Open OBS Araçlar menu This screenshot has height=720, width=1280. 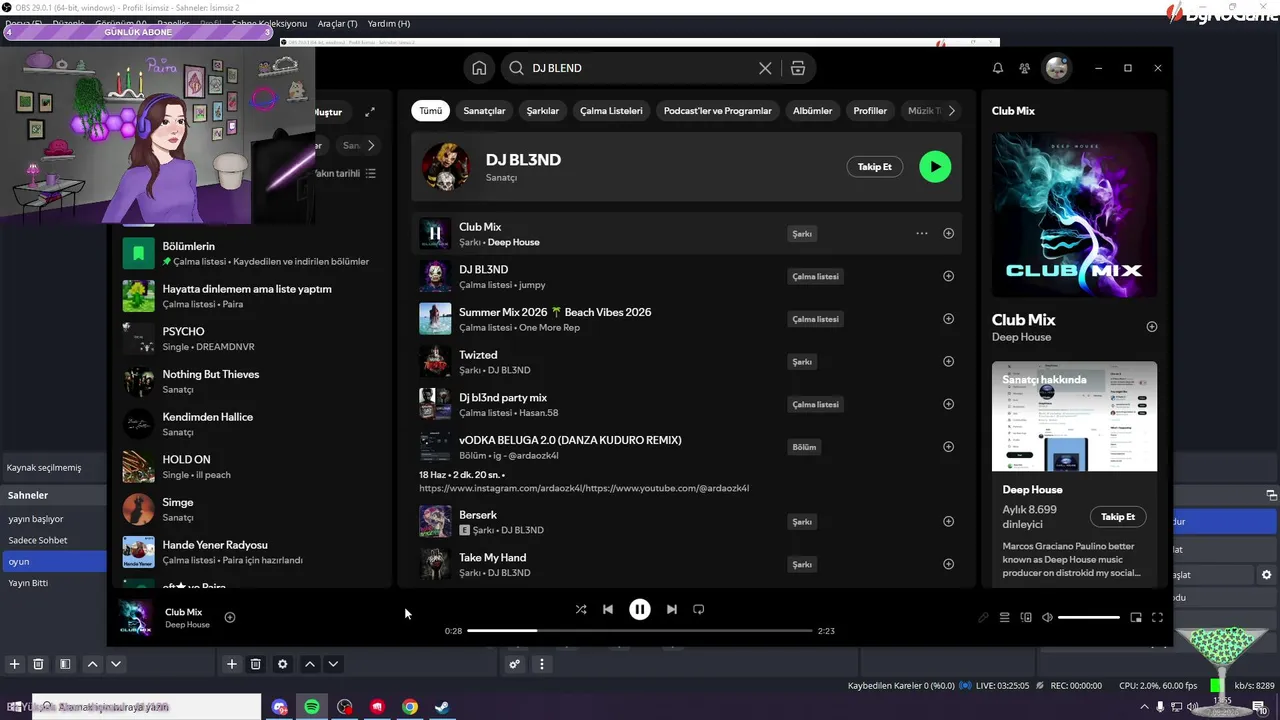339,23
